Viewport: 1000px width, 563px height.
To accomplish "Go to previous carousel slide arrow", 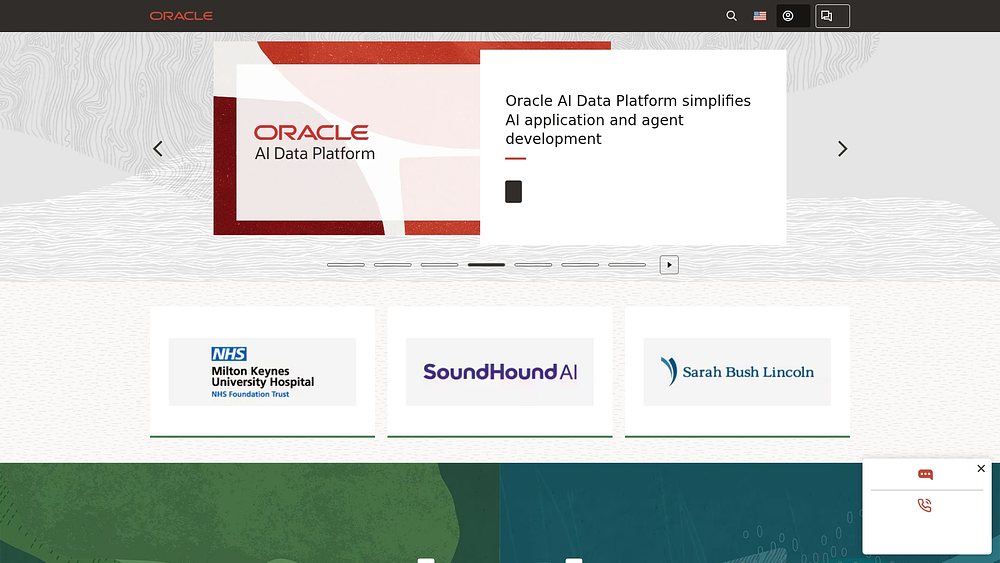I will pyautogui.click(x=158, y=149).
